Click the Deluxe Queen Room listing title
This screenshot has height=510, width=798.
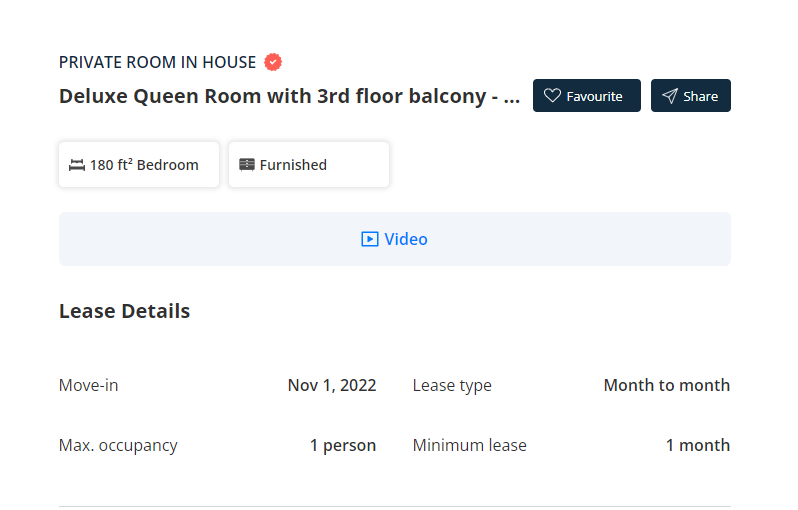(290, 96)
